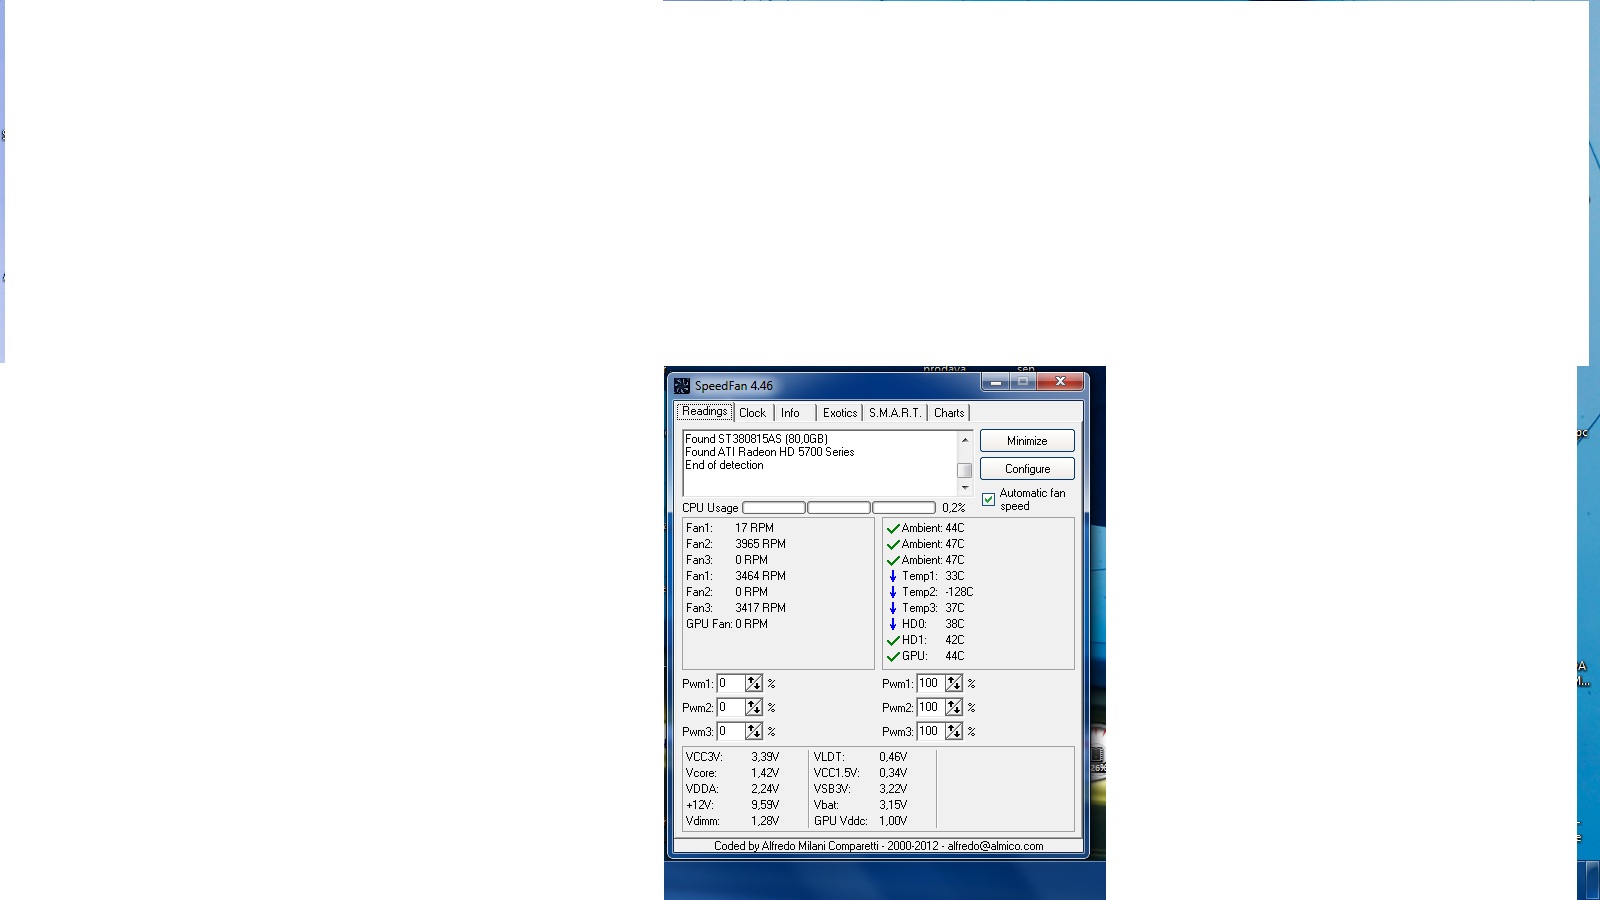Screen dimensions: 1600x900
Task: Click the log box scroll down arrow
Action: (x=965, y=488)
